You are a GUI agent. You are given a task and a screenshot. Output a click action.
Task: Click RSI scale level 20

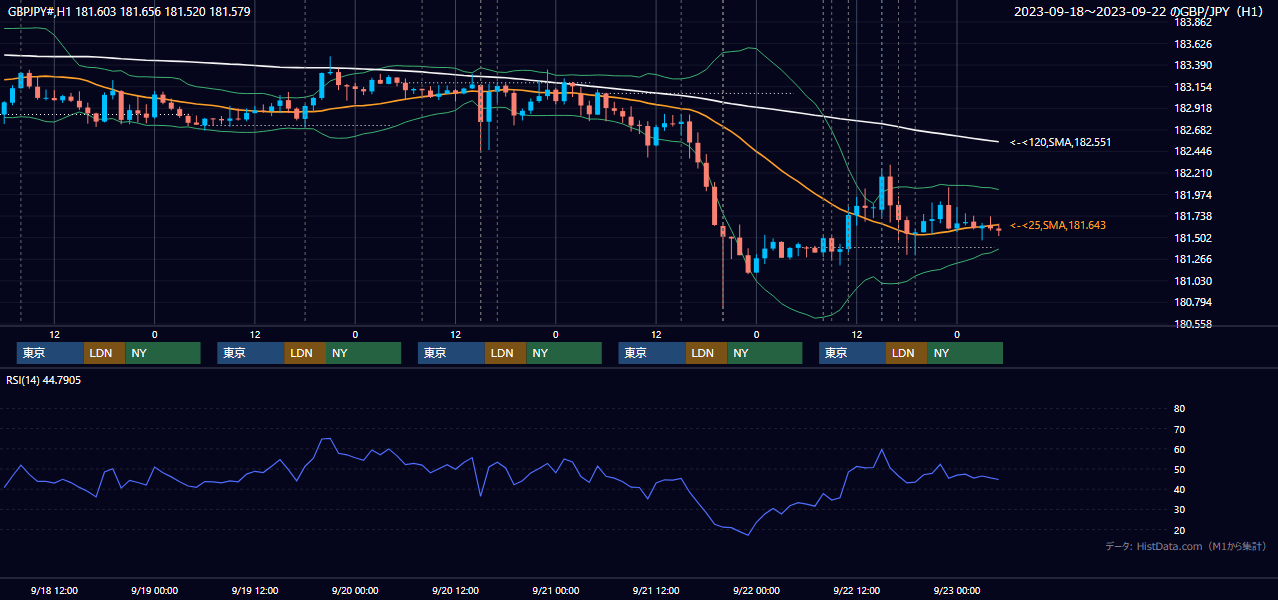pos(1179,530)
